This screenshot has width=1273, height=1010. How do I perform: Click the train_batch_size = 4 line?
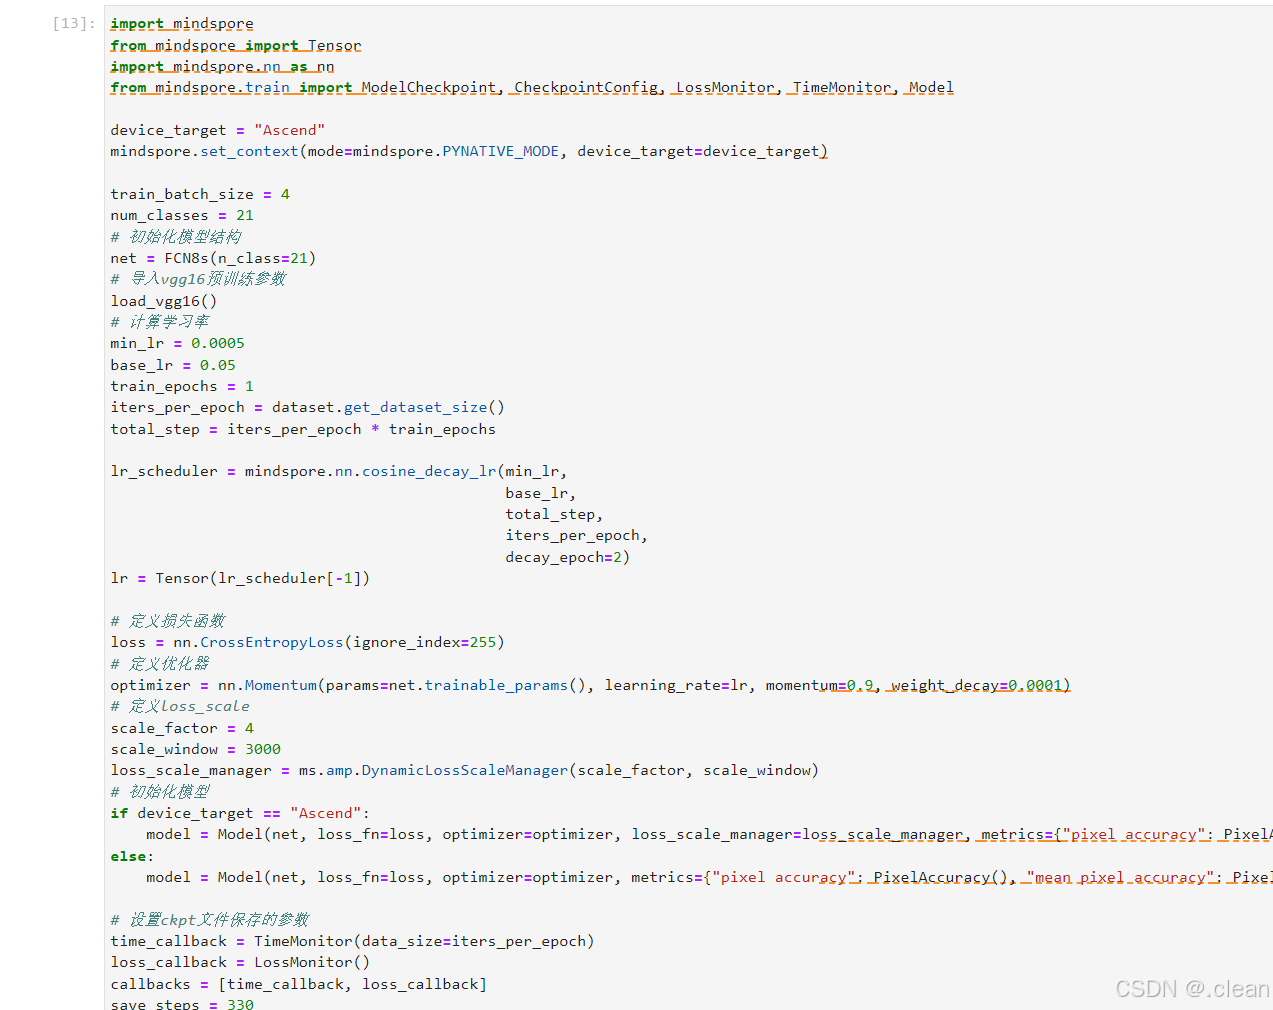click(200, 194)
